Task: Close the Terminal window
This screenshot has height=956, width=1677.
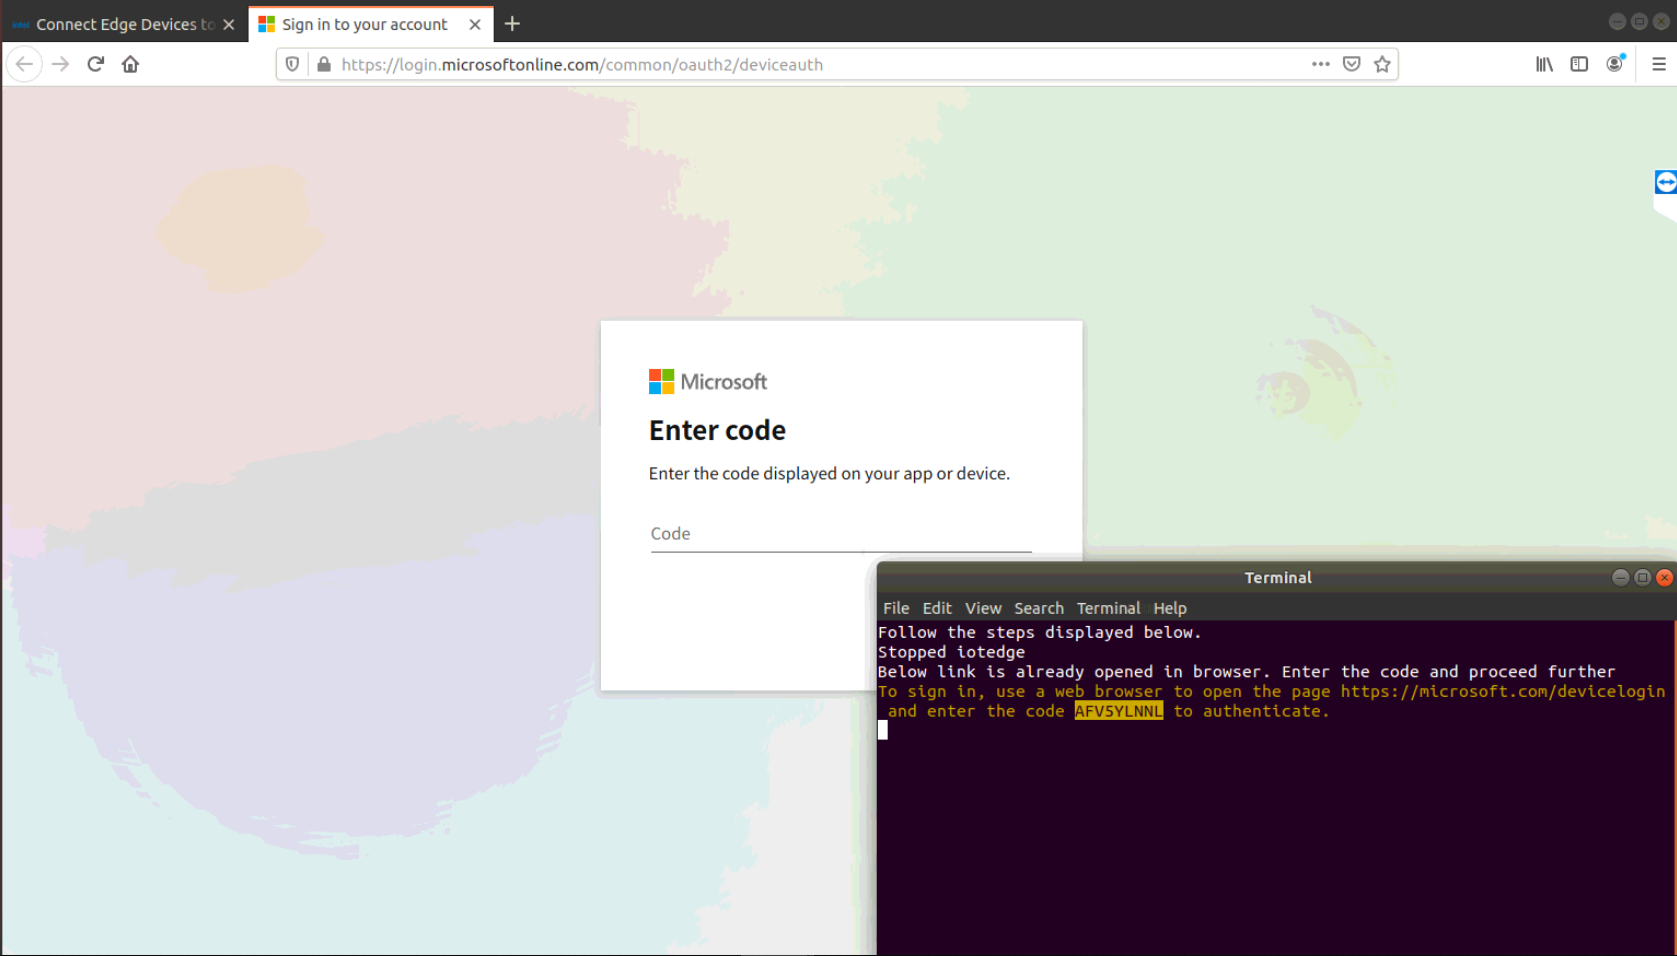Action: [1664, 577]
